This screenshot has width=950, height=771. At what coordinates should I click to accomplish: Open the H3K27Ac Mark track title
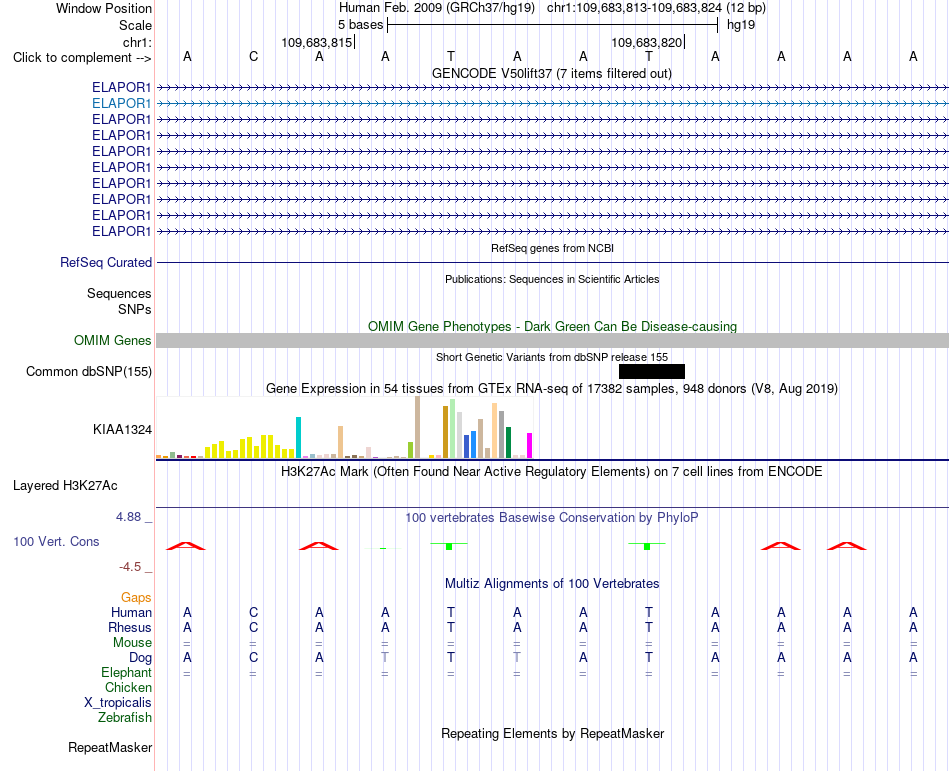(552, 472)
